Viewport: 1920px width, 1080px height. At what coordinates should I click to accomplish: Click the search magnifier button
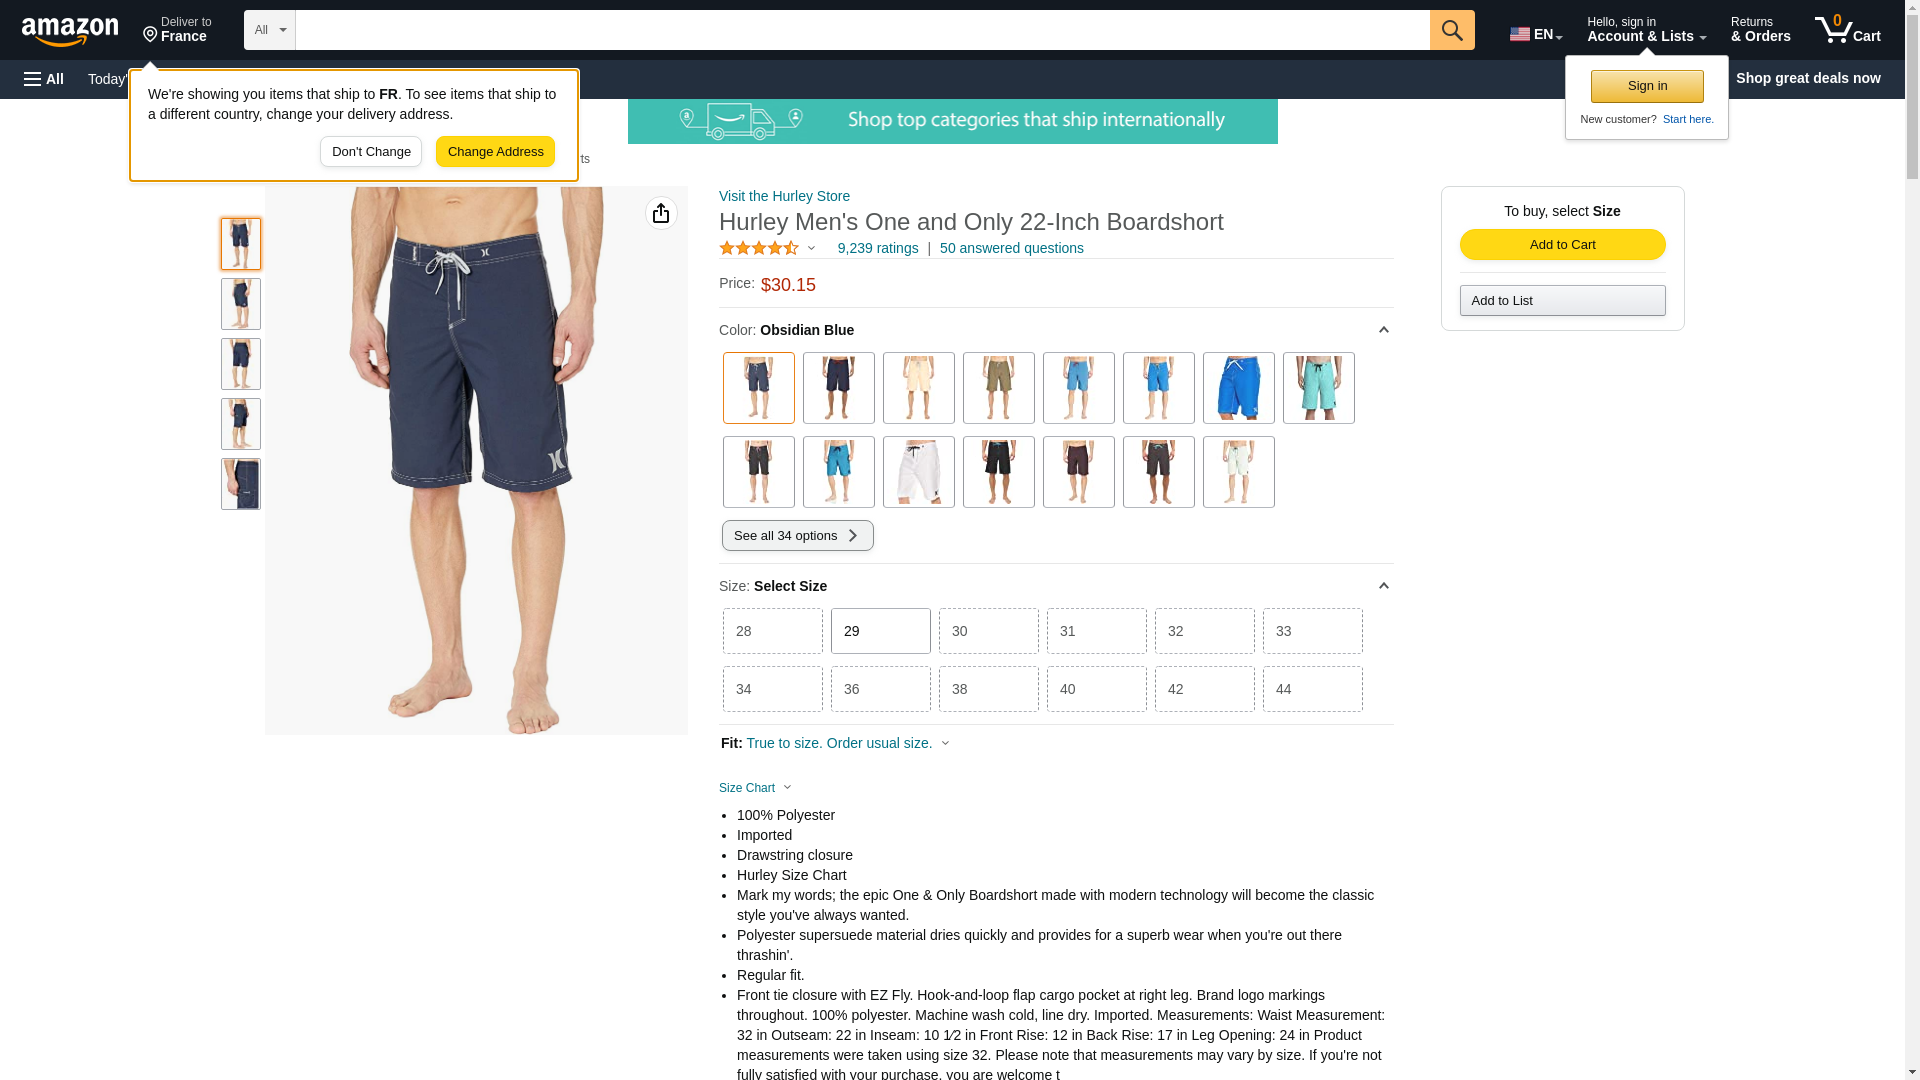[x=1452, y=30]
